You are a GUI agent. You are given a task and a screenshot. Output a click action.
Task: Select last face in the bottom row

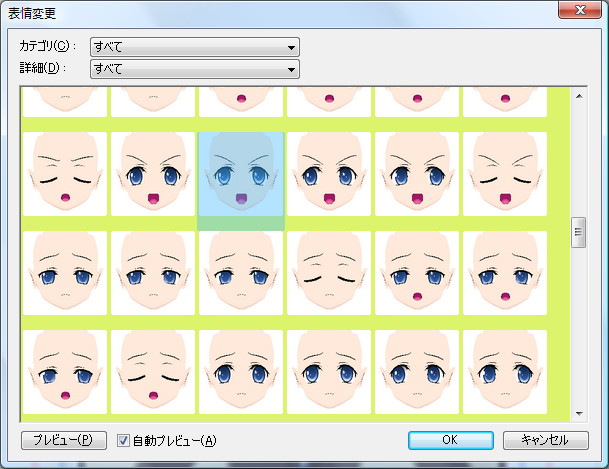[505, 372]
